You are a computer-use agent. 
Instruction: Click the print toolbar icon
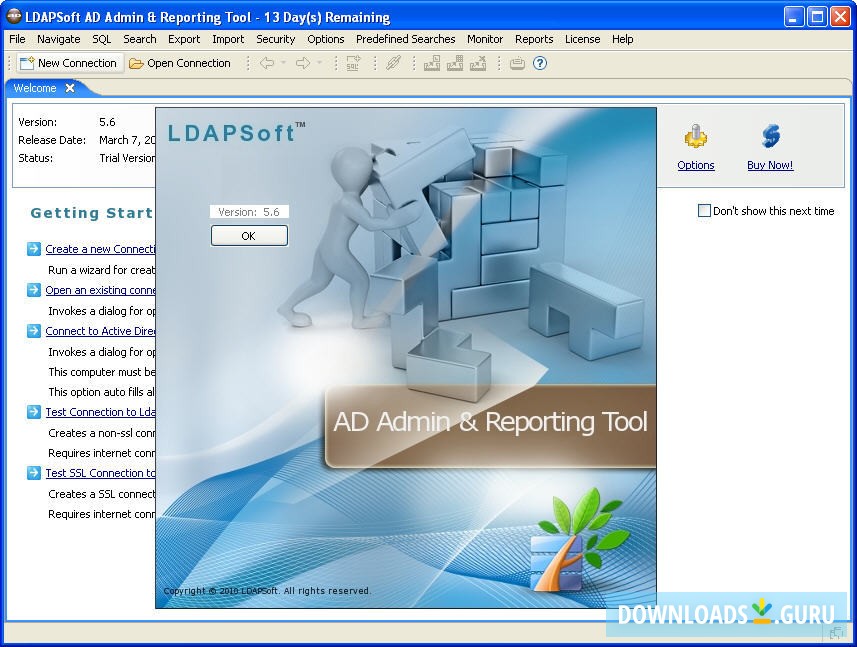pyautogui.click(x=516, y=63)
